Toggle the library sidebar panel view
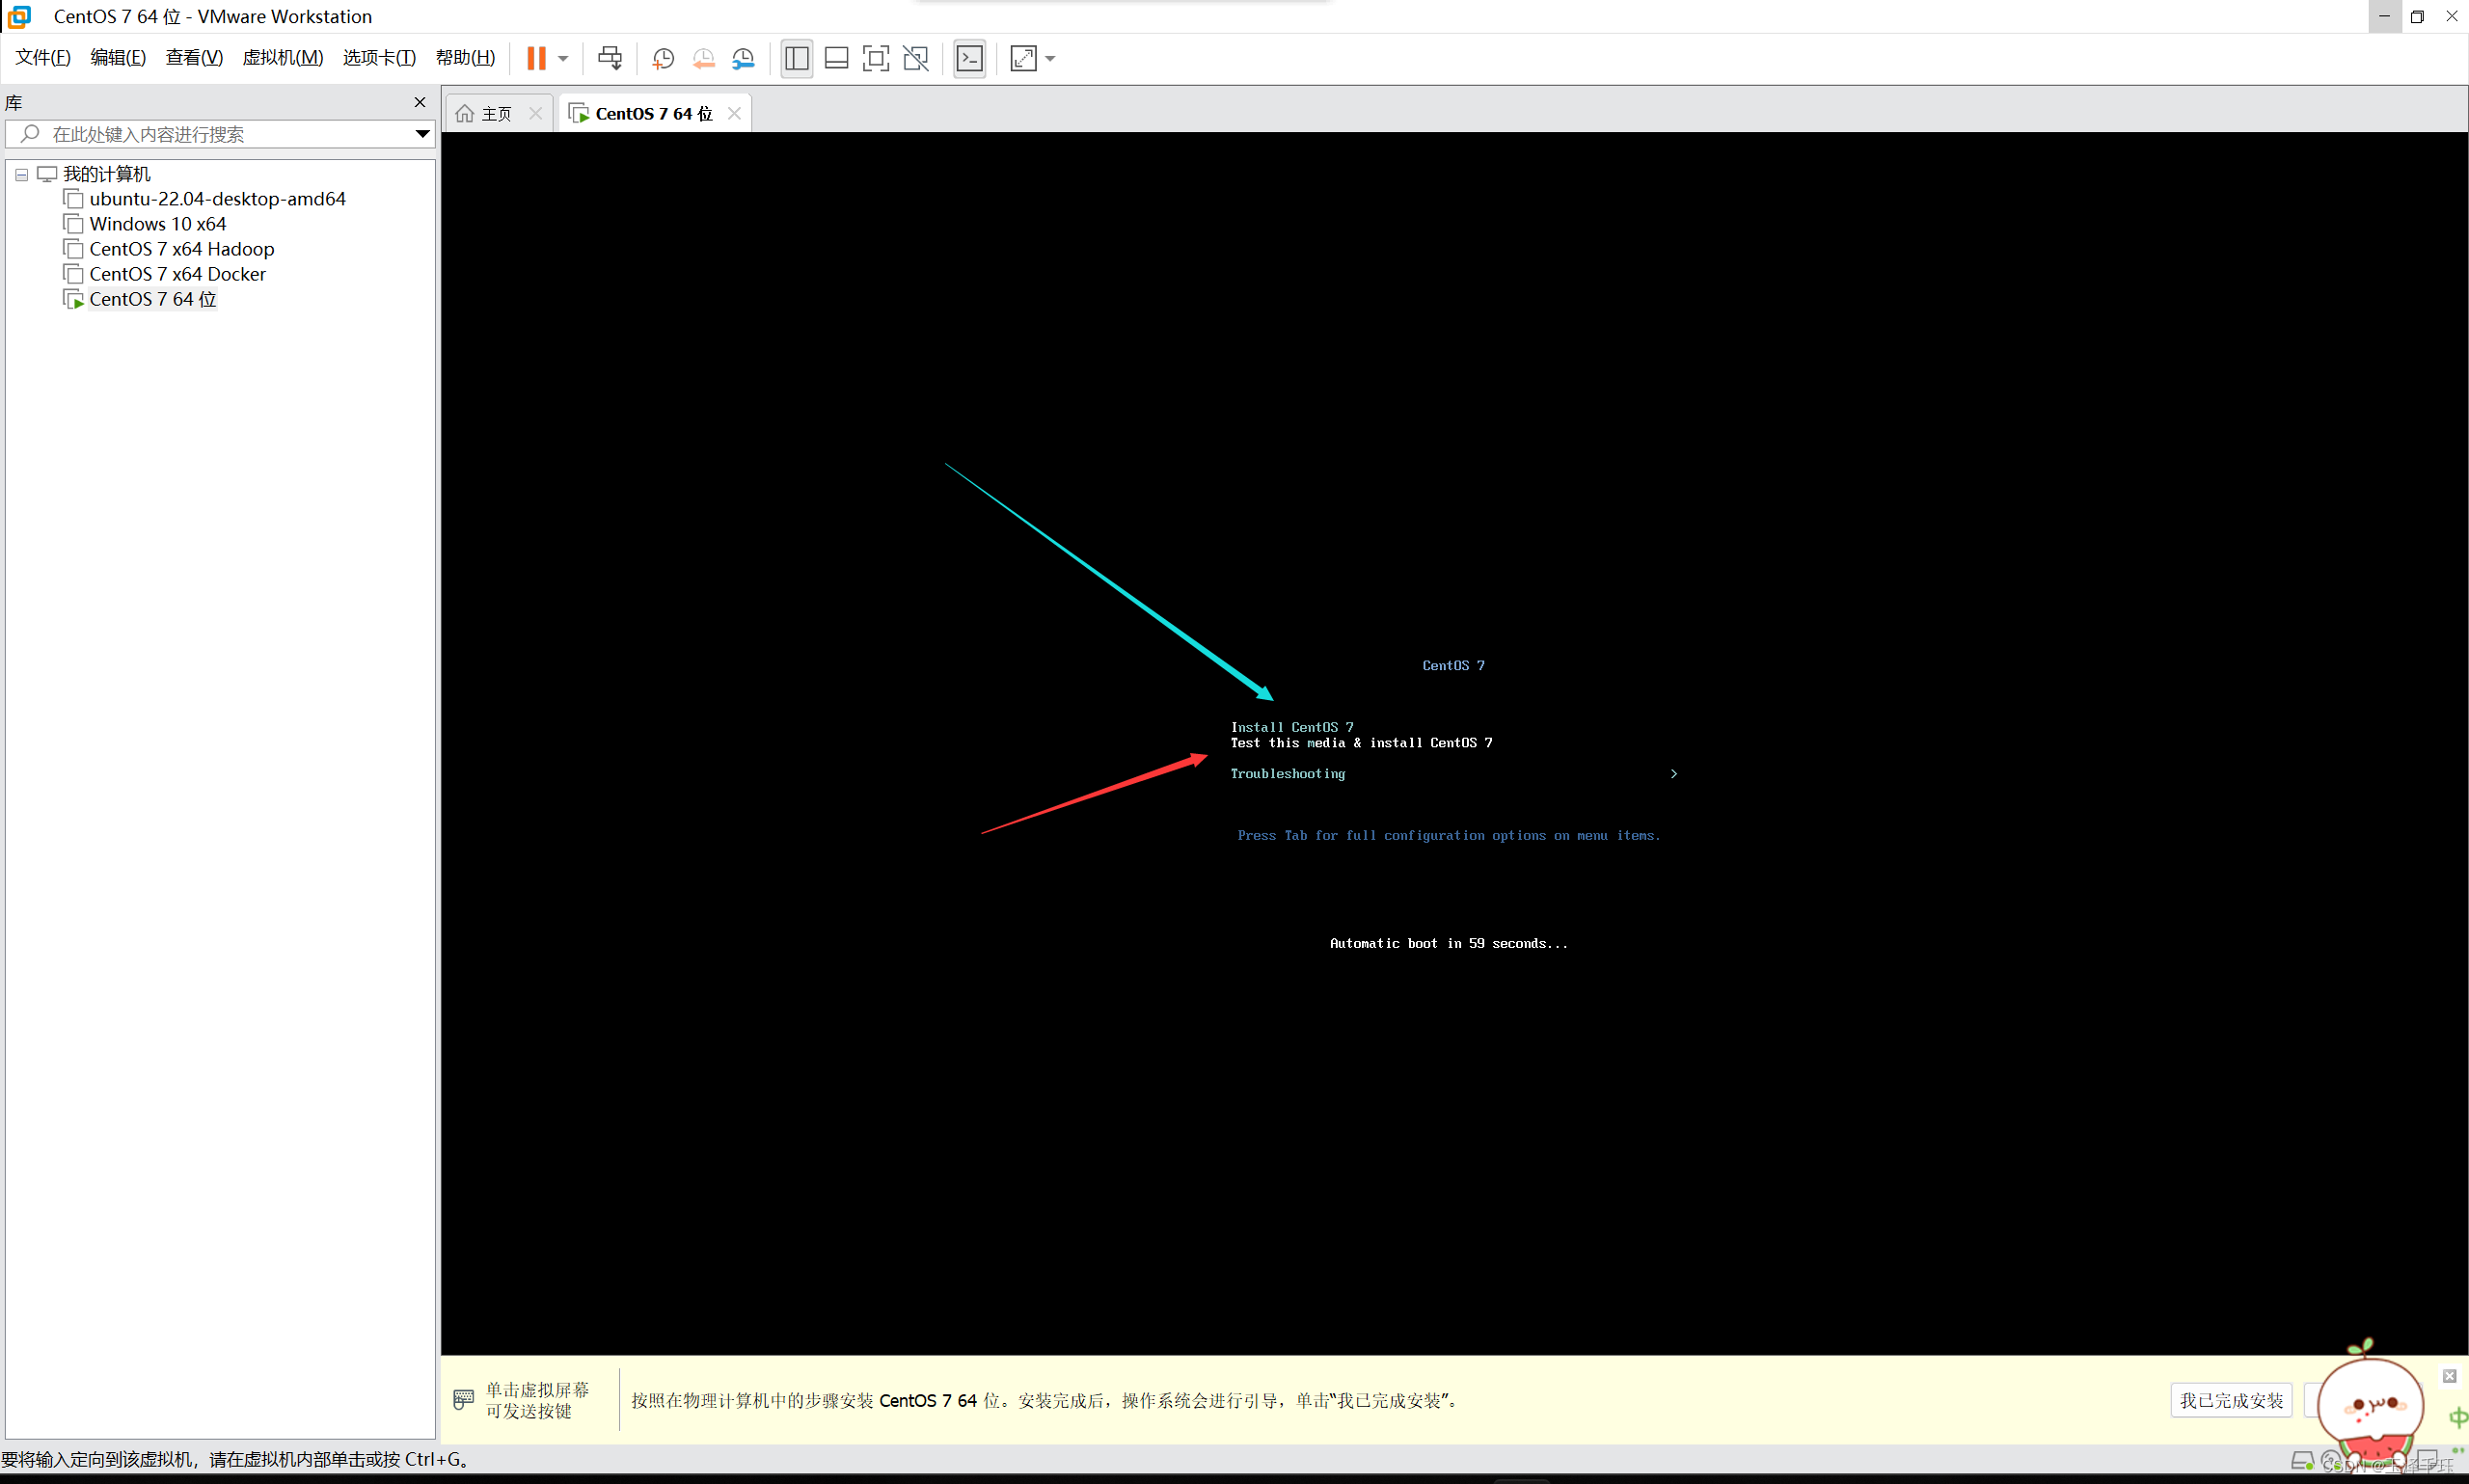 point(796,58)
